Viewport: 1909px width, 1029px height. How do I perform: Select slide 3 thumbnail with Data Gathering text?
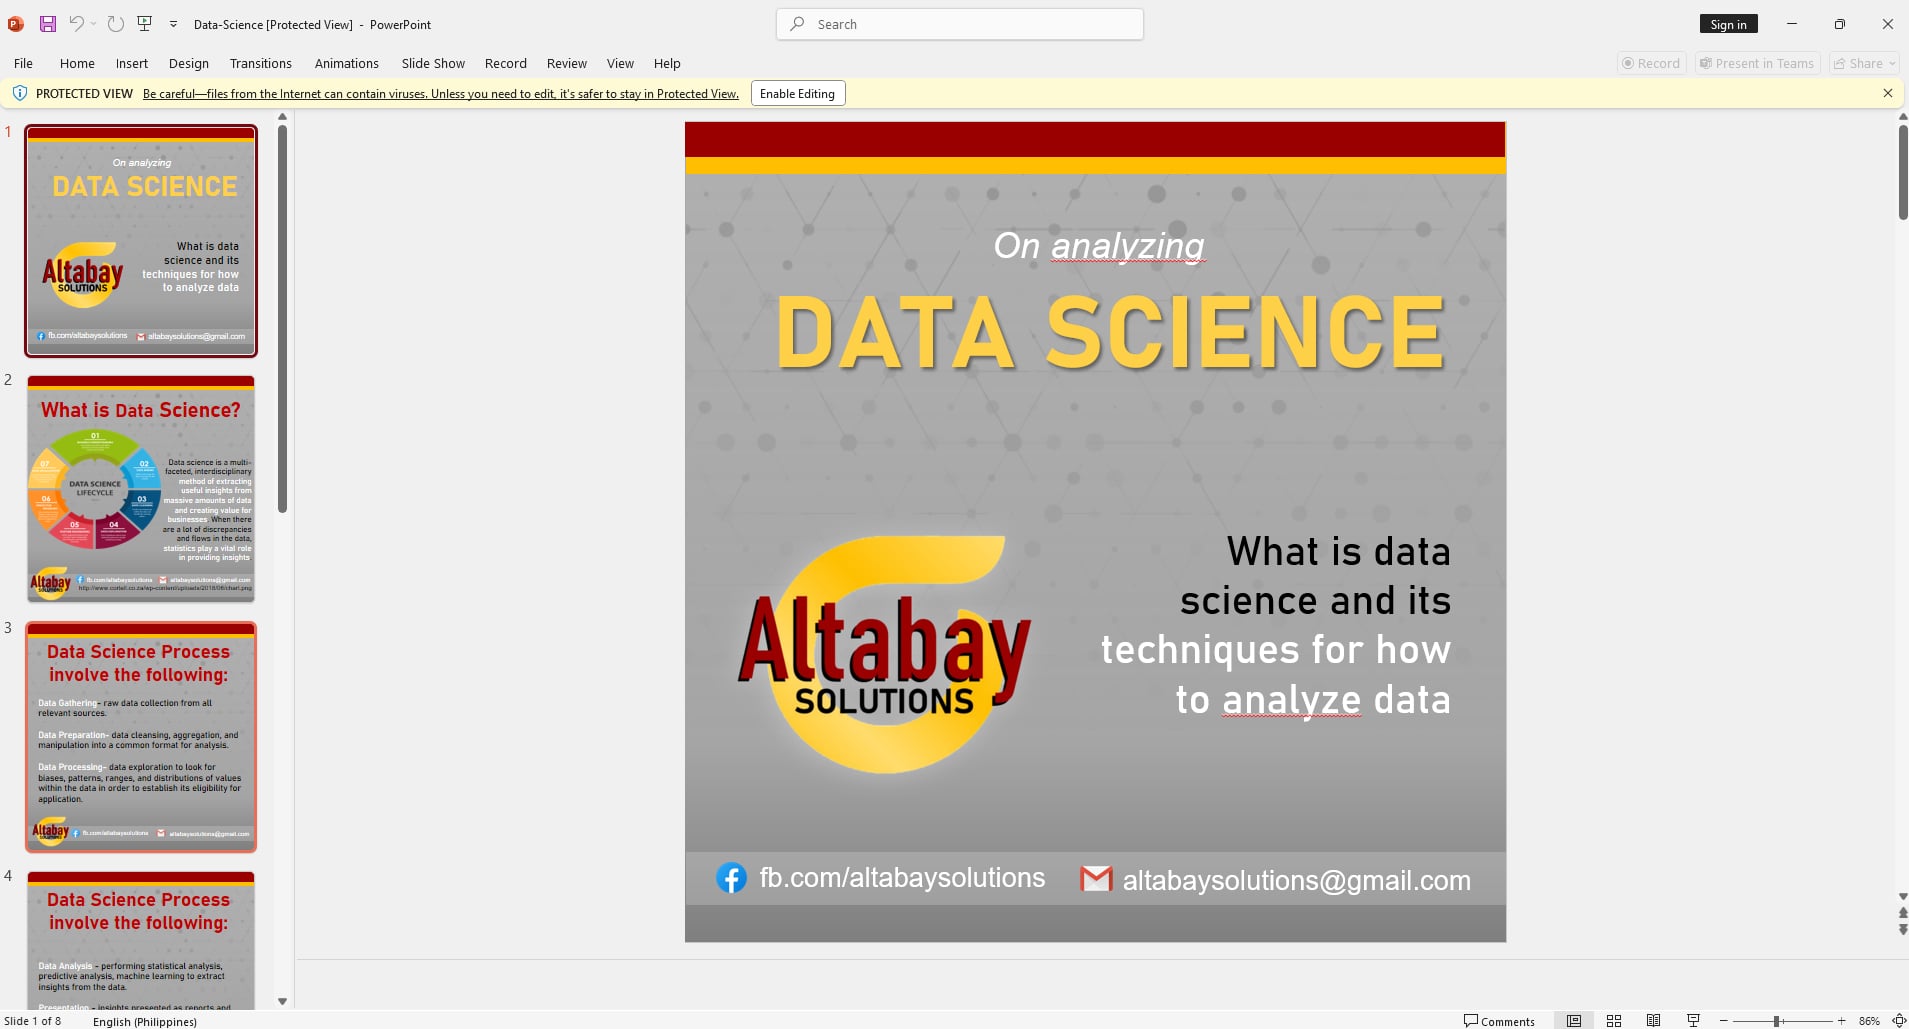click(141, 737)
